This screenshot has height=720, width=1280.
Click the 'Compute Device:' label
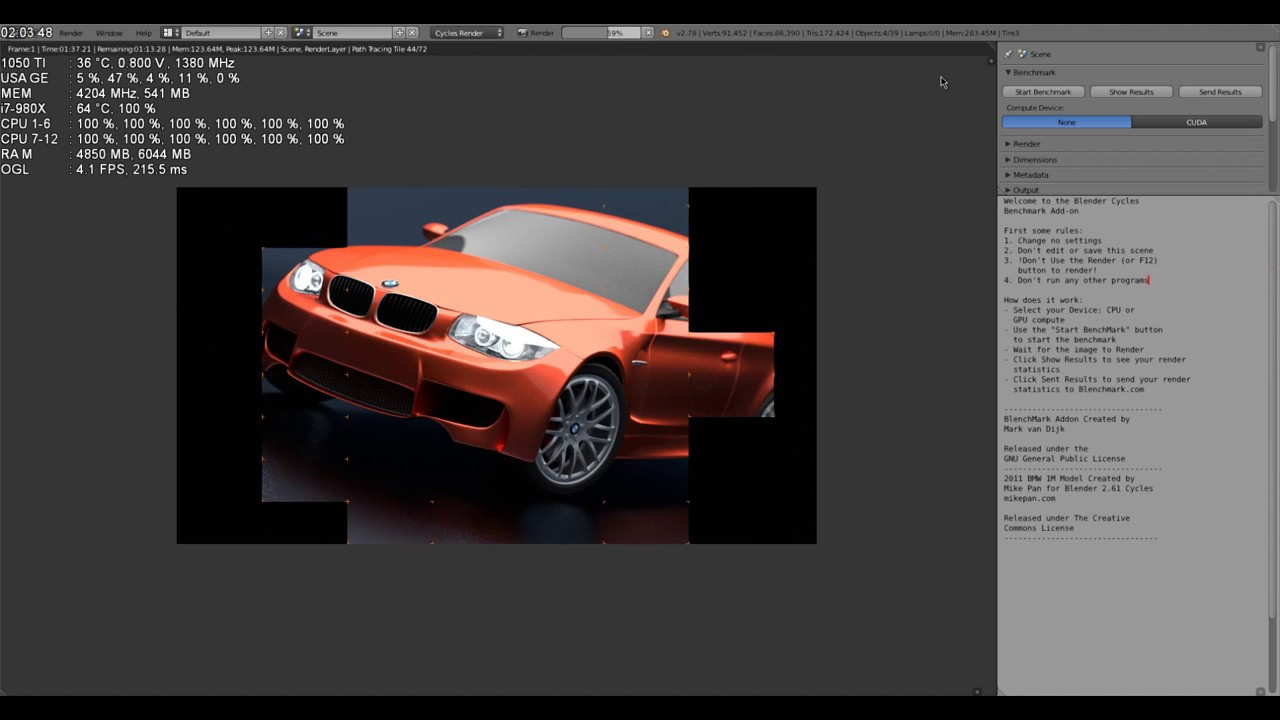pos(1035,108)
